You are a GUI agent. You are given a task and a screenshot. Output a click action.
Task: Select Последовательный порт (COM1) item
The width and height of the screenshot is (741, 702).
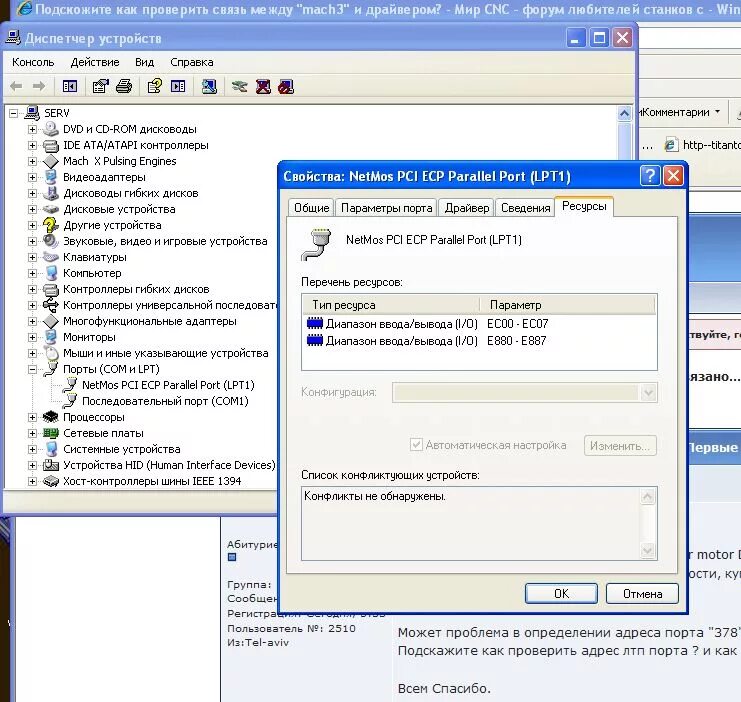[x=165, y=401]
